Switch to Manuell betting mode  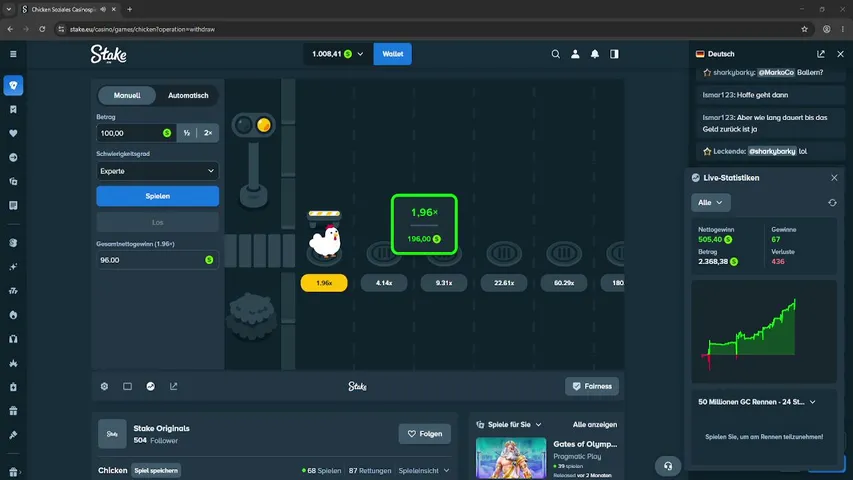(x=127, y=95)
